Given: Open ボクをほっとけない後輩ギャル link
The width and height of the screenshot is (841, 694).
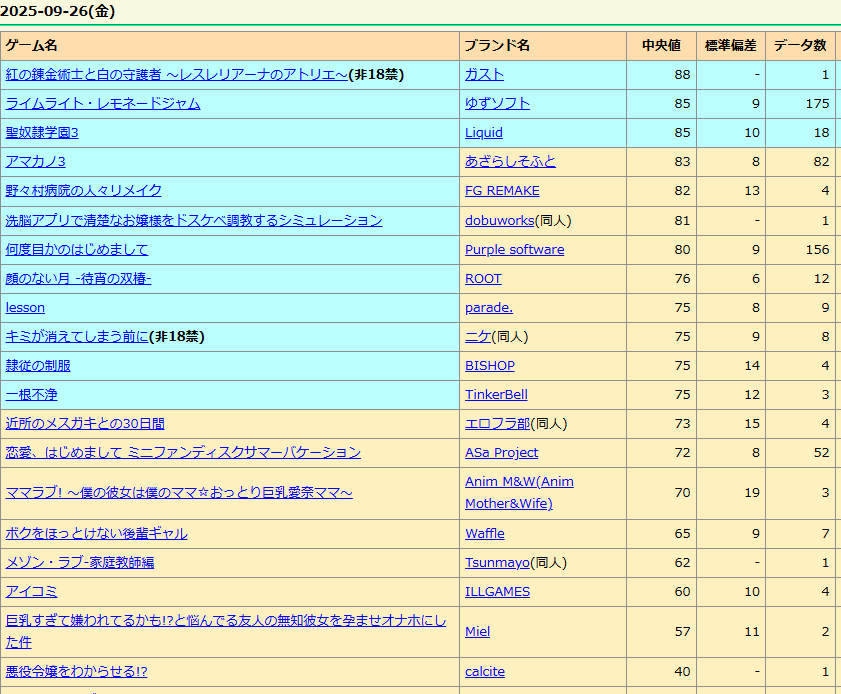Looking at the screenshot, I should [97, 533].
